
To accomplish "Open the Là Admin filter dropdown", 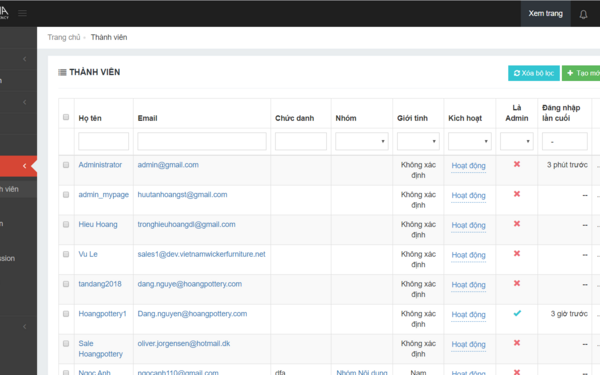I will tap(517, 141).
